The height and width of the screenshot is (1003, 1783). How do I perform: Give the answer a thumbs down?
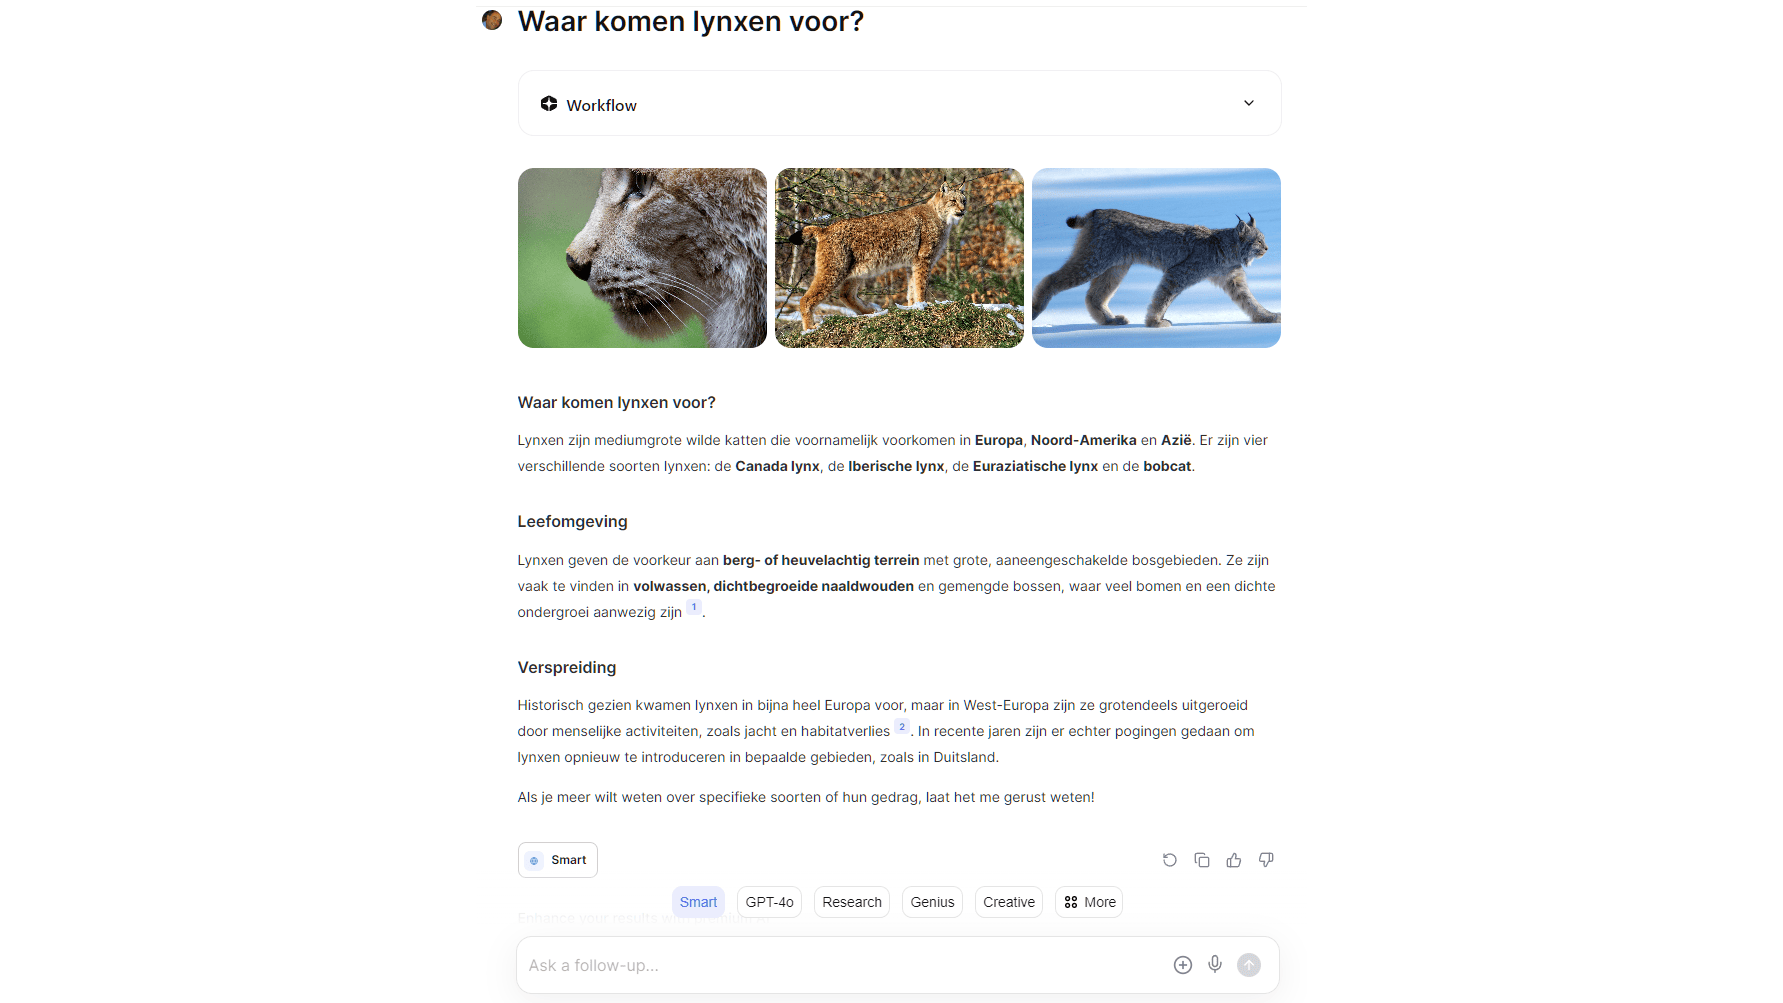1266,860
